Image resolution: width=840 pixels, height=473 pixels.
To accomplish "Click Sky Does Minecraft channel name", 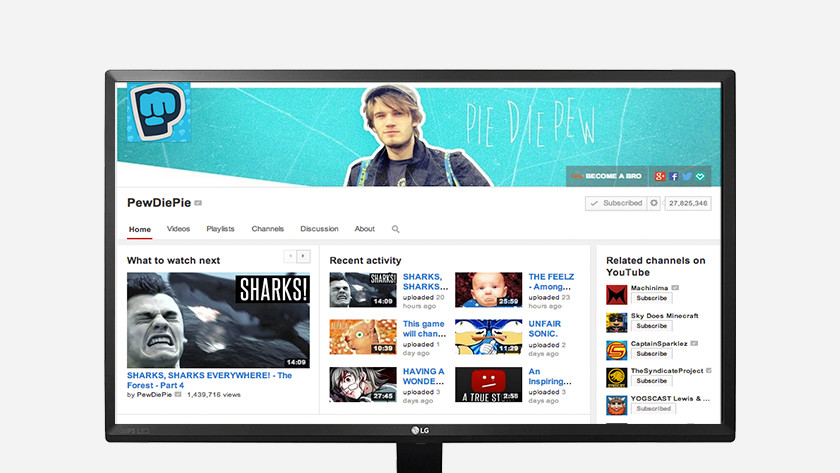I will coord(665,316).
